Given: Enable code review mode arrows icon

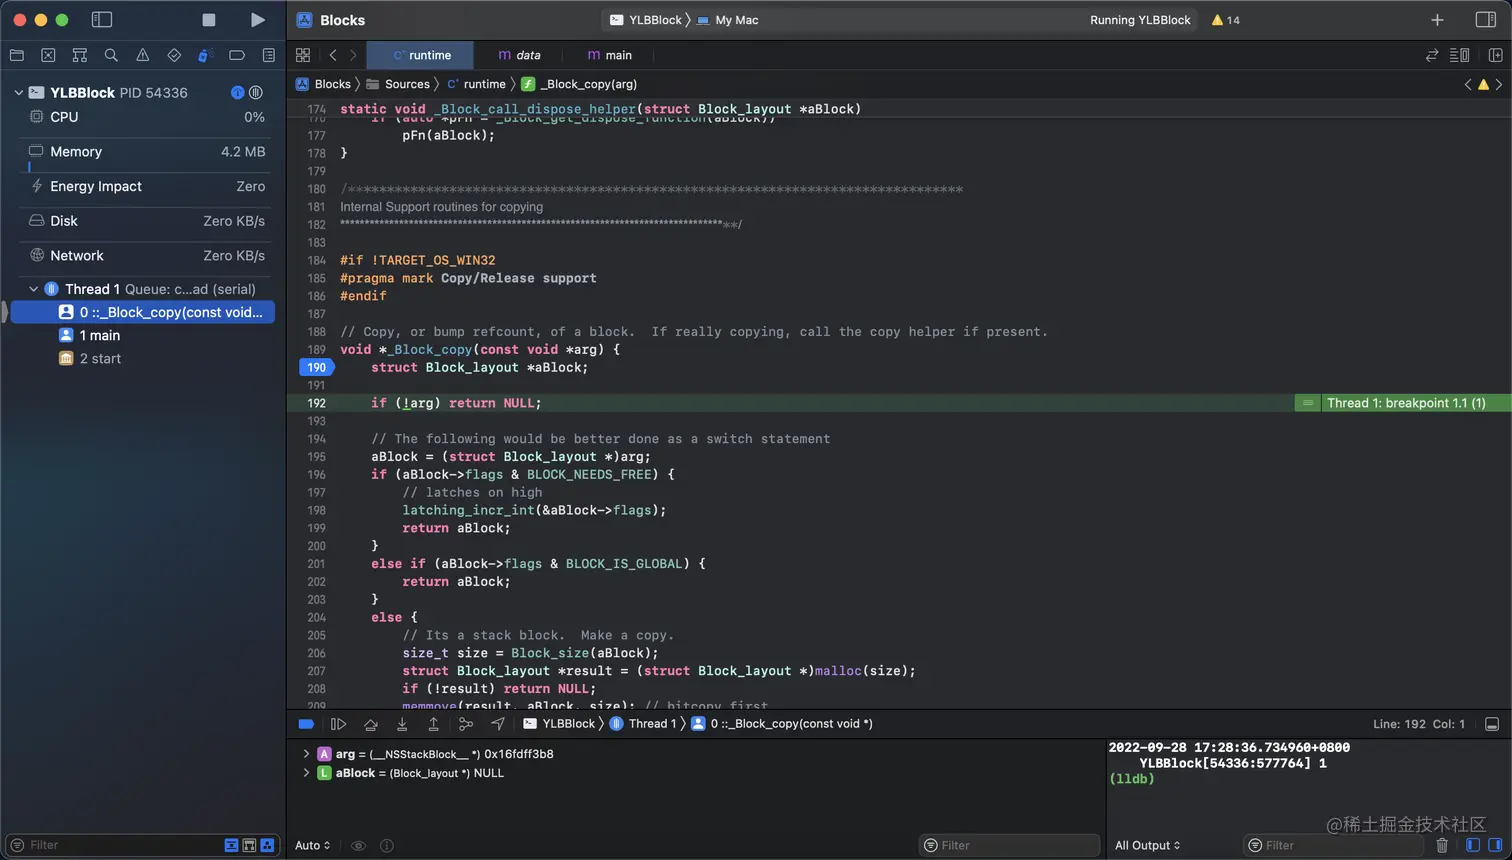Looking at the screenshot, I should click(x=1432, y=56).
